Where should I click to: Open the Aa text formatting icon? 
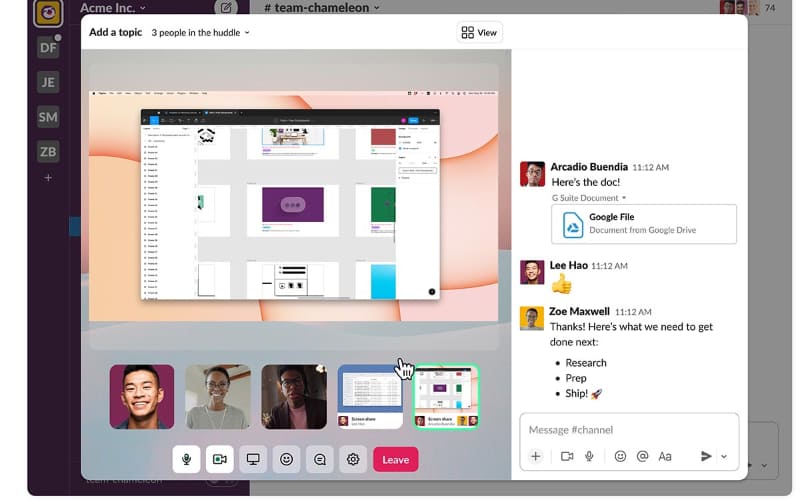coord(665,457)
